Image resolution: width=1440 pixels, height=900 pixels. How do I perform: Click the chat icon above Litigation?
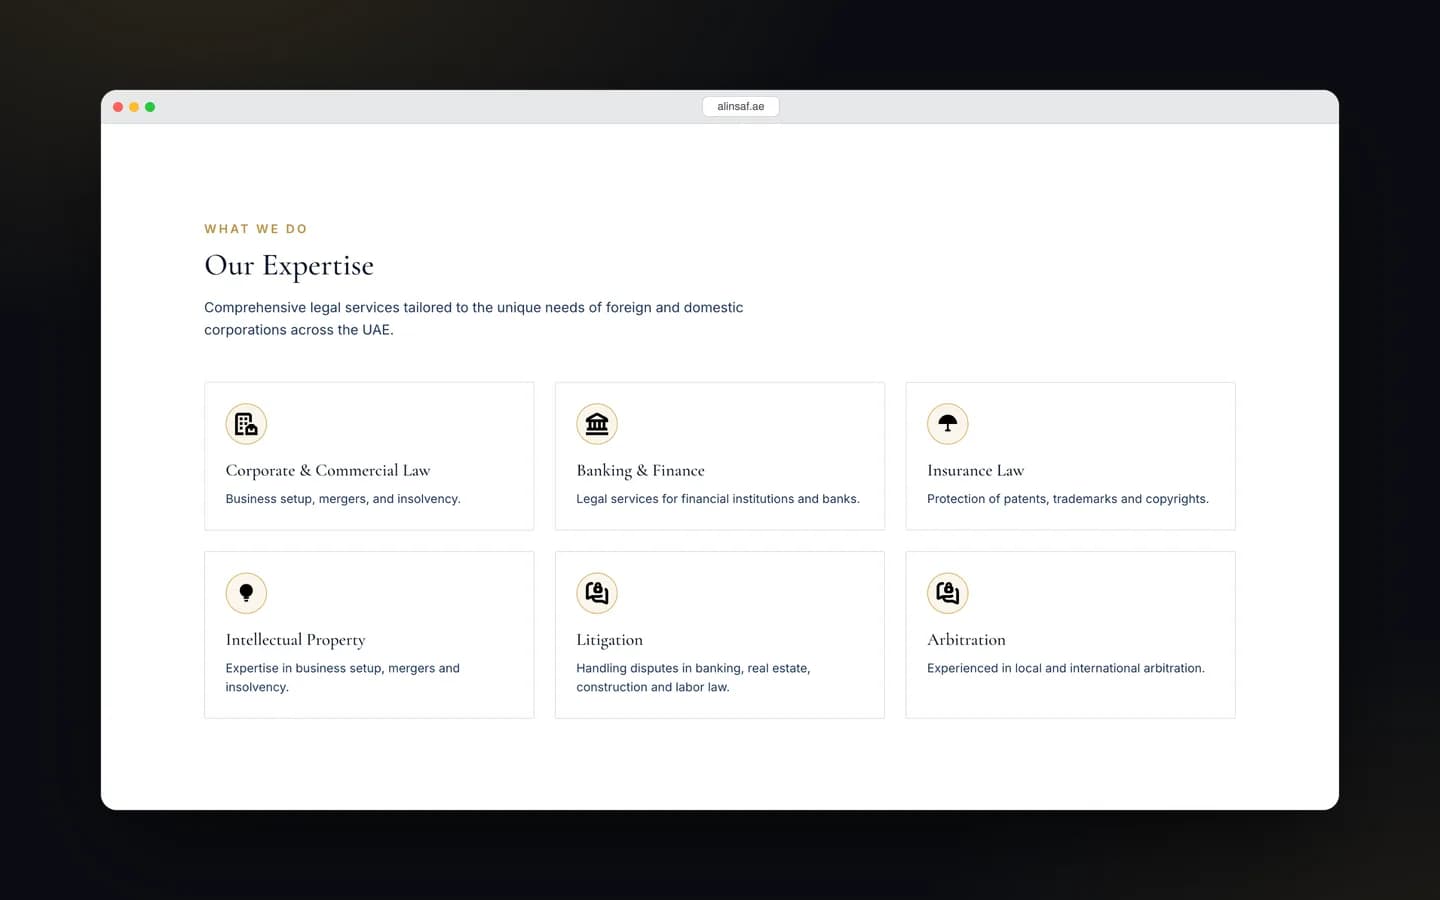click(597, 593)
